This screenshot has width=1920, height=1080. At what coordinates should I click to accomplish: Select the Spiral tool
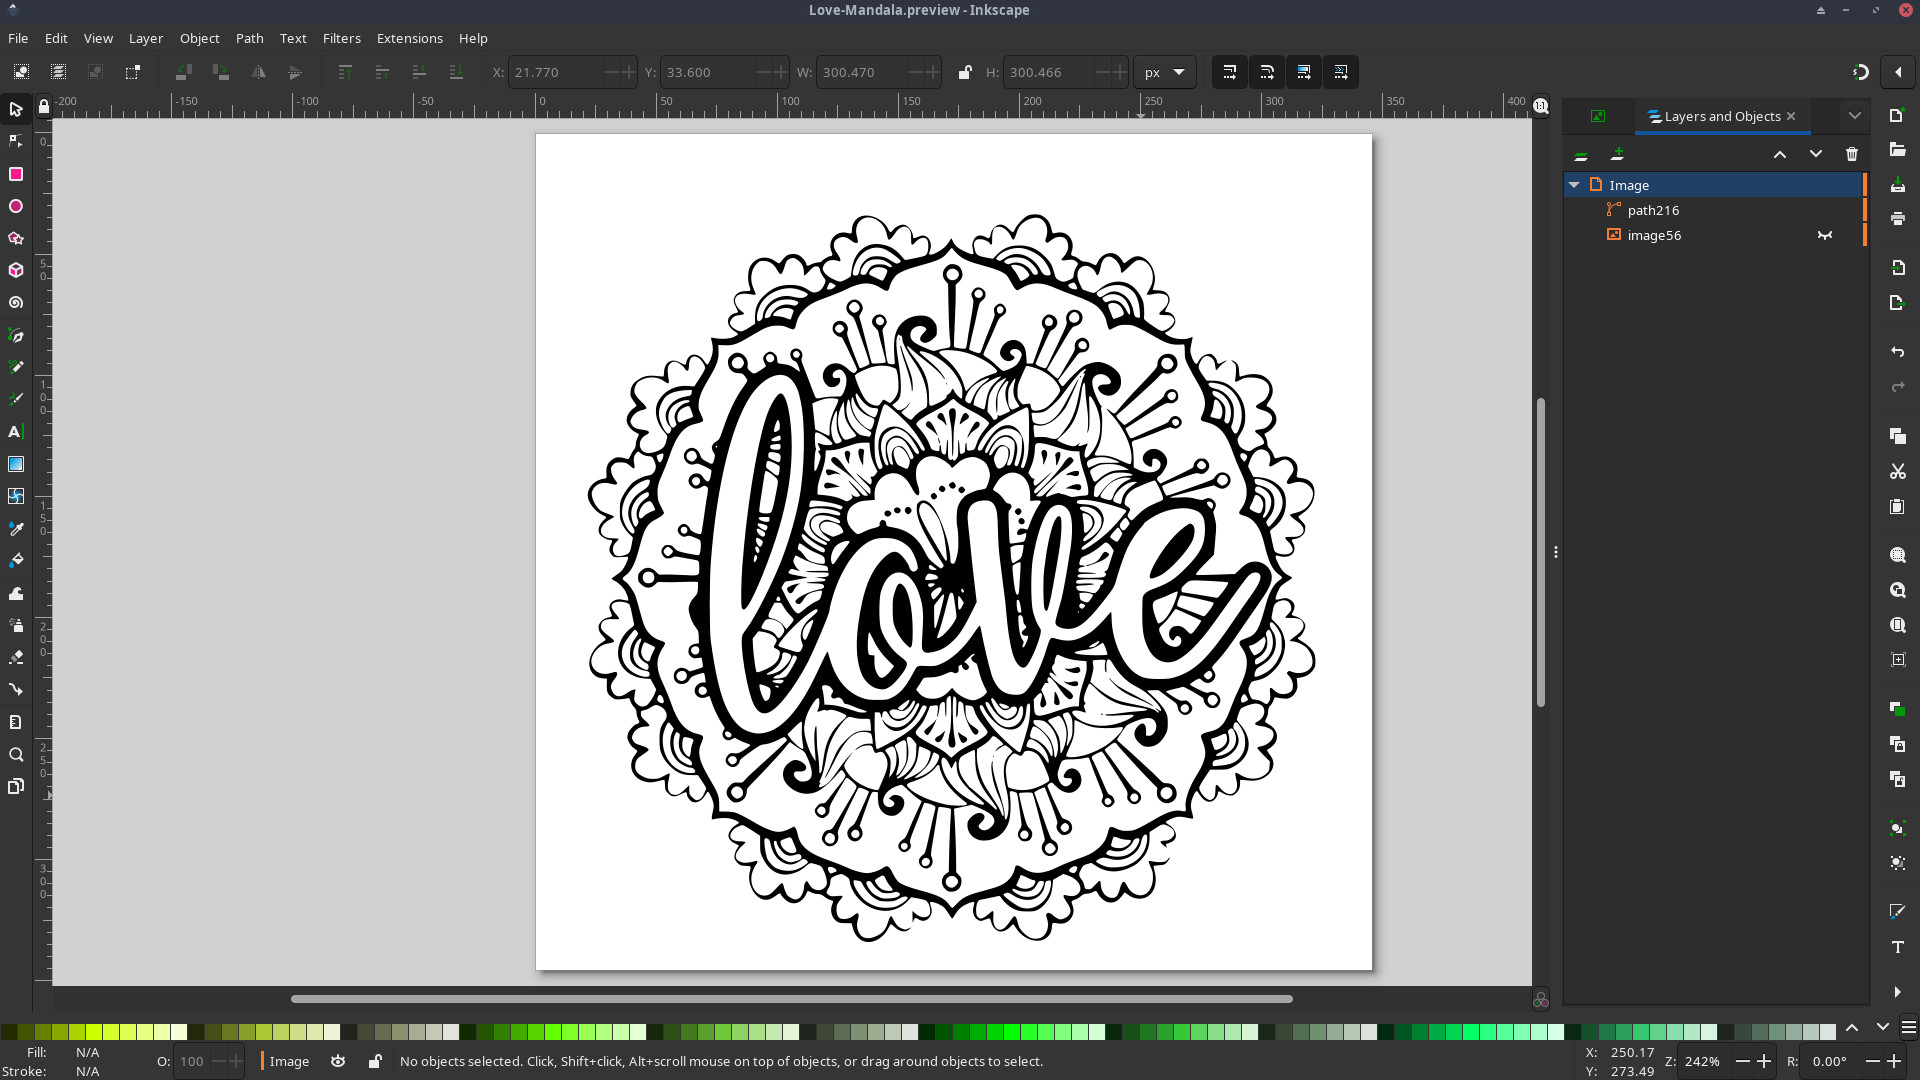[16, 302]
